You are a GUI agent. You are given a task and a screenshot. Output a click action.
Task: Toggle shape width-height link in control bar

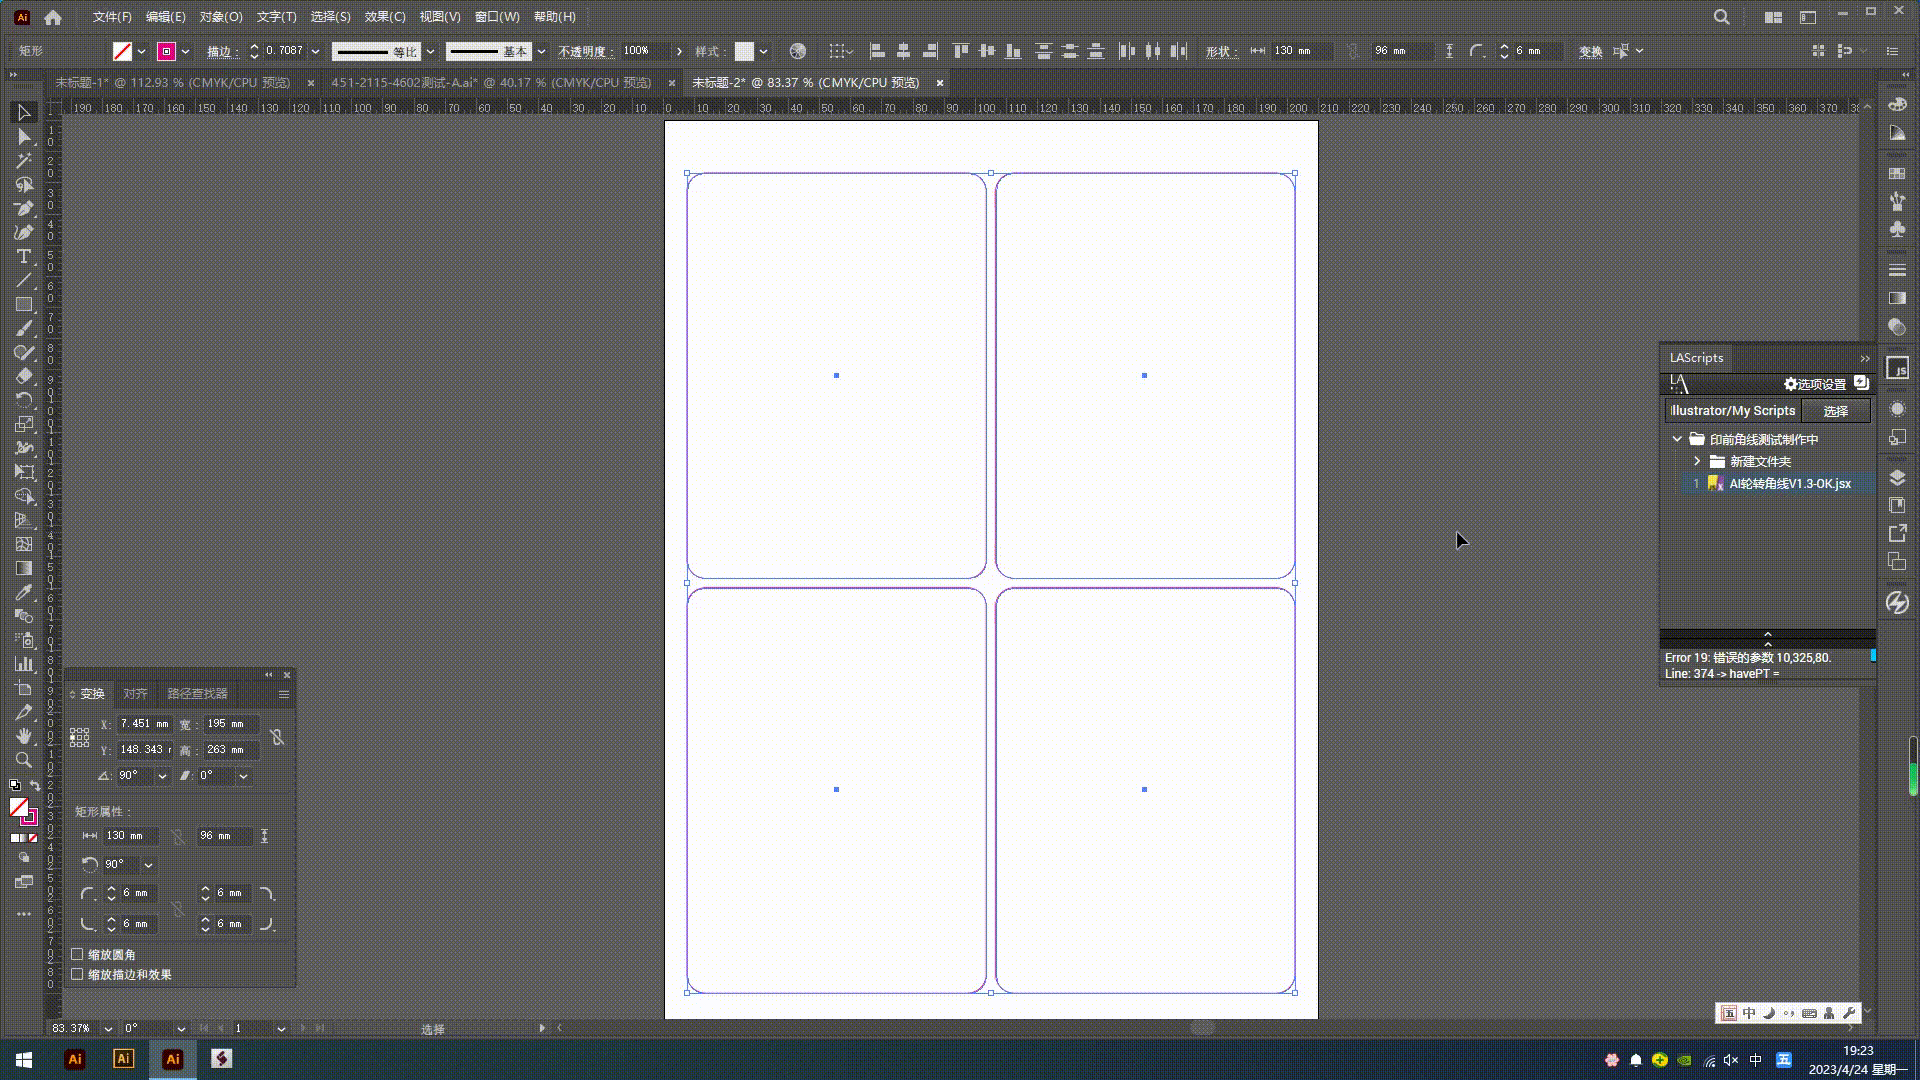pos(1353,51)
